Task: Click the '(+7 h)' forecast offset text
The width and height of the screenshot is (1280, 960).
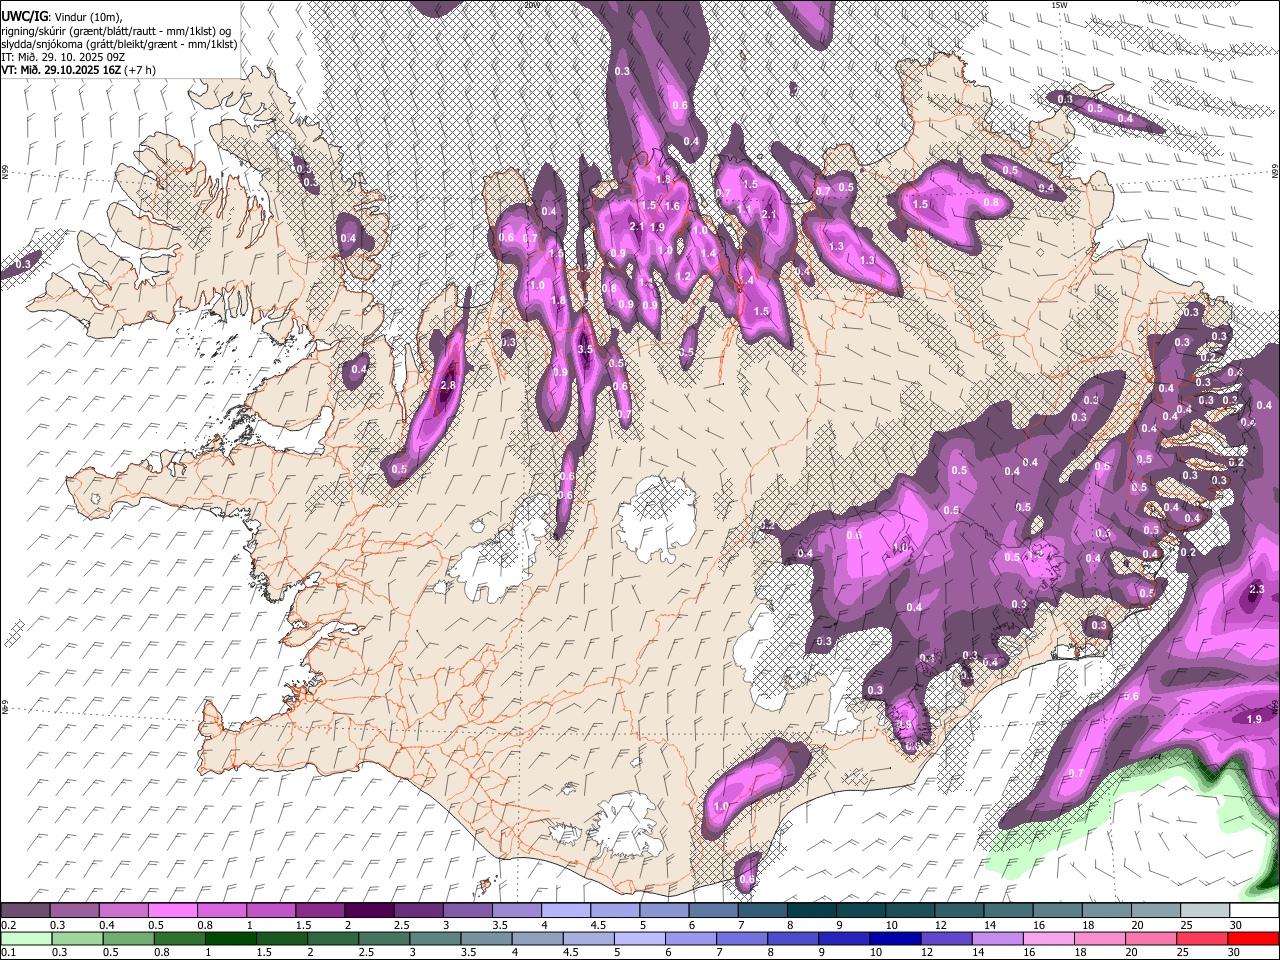Action: click(x=140, y=70)
